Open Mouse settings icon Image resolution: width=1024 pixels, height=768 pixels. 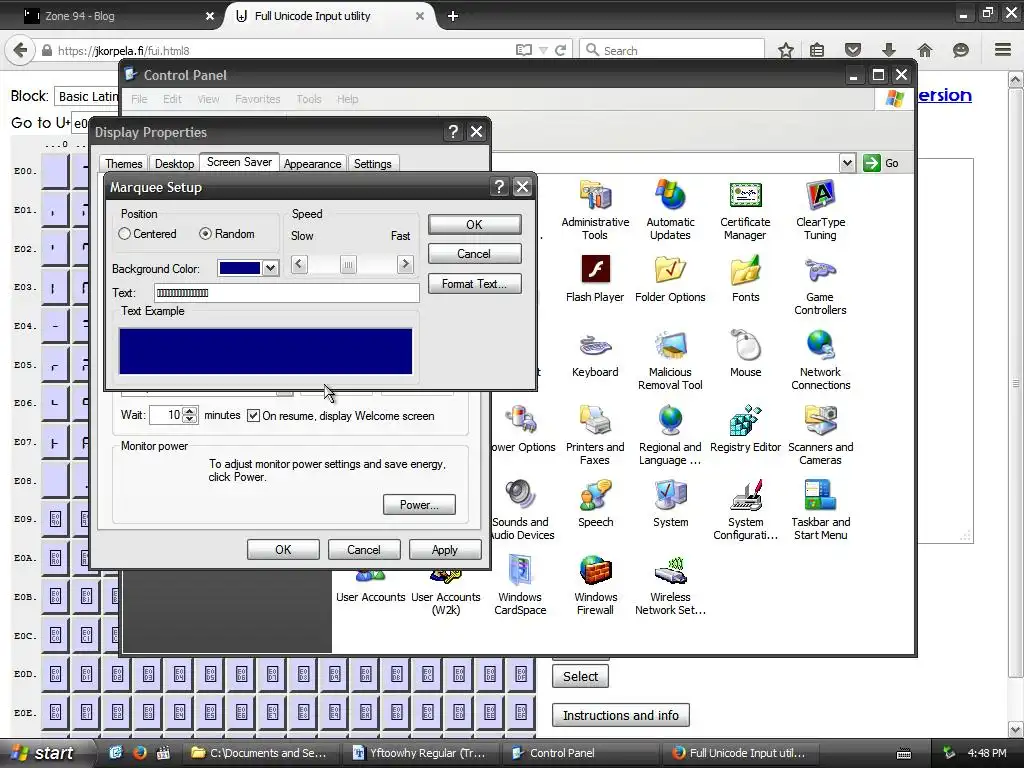pos(745,354)
